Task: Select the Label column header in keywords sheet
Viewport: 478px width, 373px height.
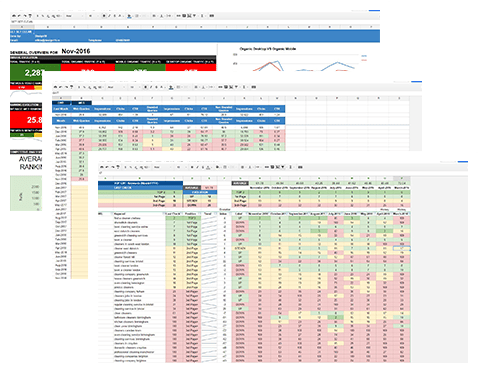Action: coord(239,214)
